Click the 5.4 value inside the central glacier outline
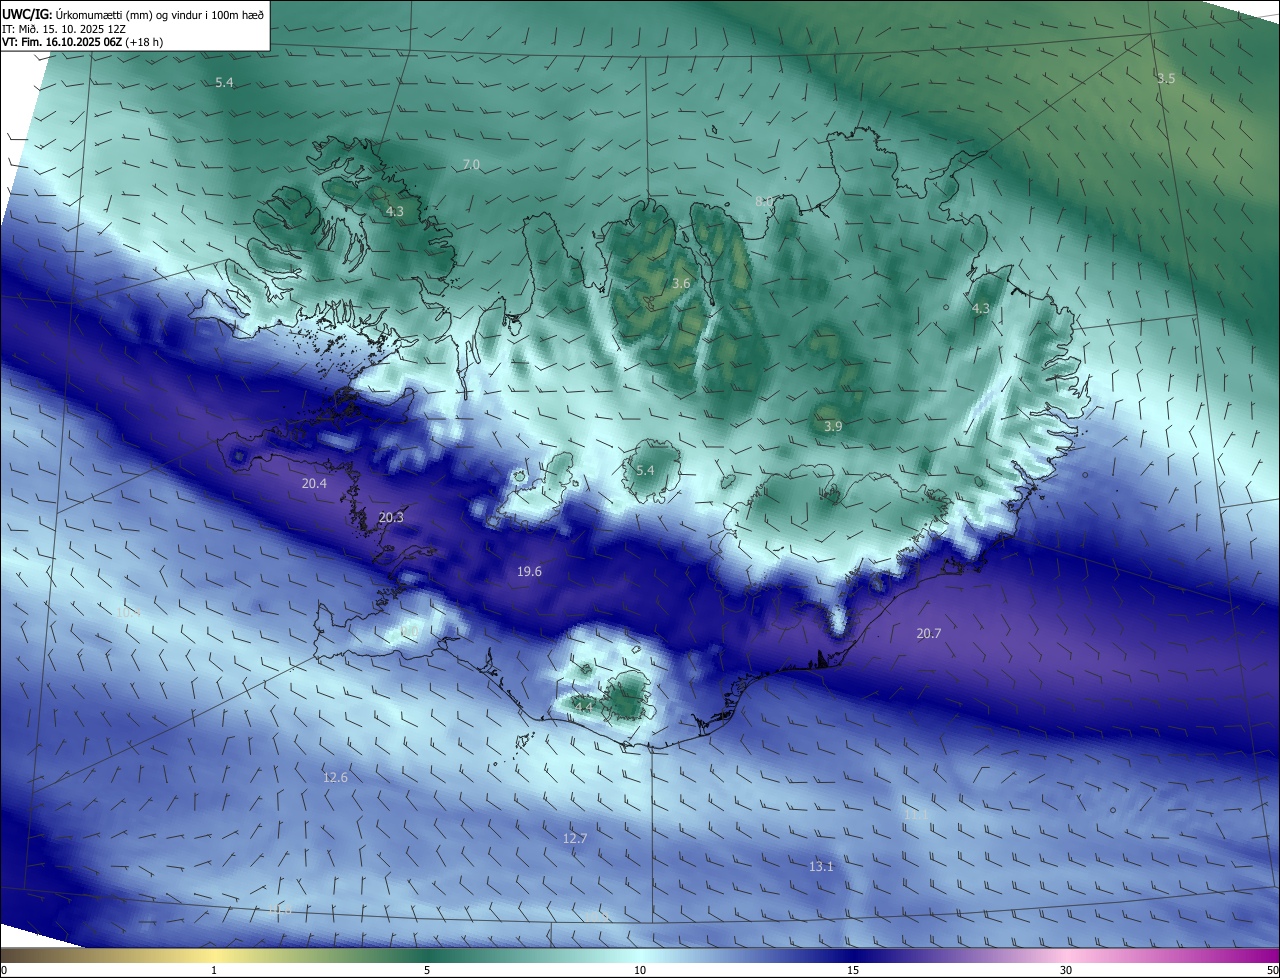 coord(645,470)
